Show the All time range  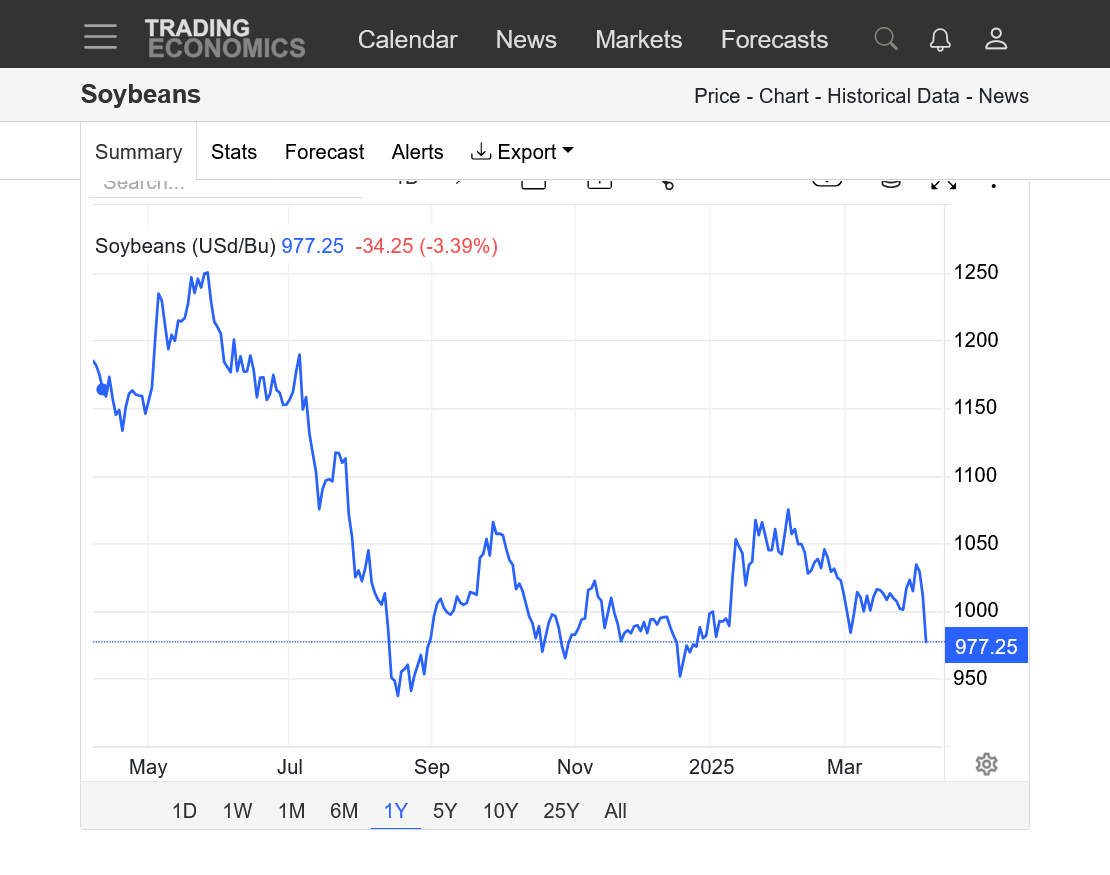pos(616,811)
